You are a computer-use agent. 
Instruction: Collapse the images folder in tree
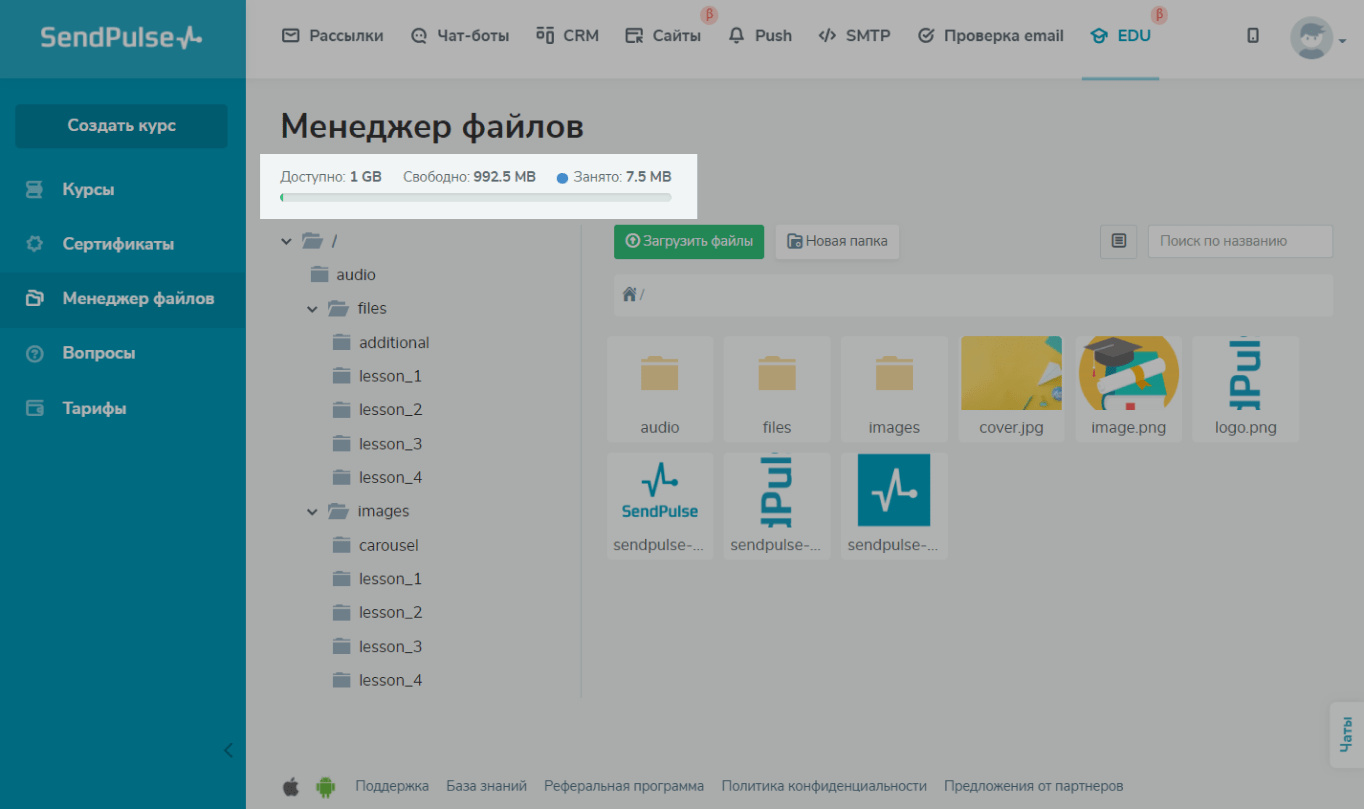[313, 512]
